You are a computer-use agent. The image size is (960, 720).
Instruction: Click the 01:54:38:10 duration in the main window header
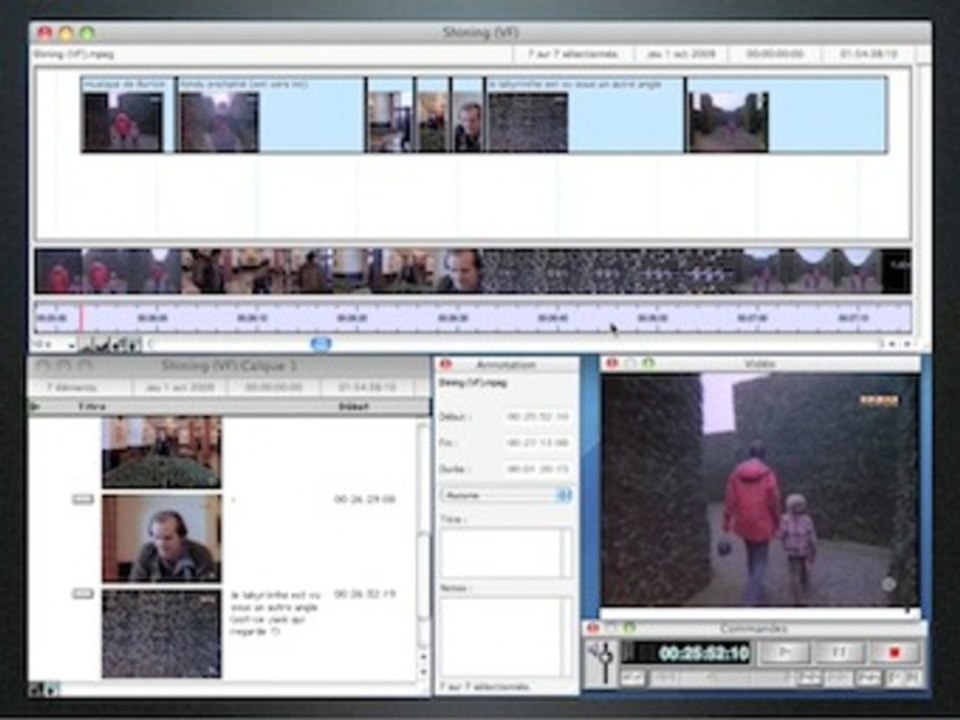tap(868, 54)
